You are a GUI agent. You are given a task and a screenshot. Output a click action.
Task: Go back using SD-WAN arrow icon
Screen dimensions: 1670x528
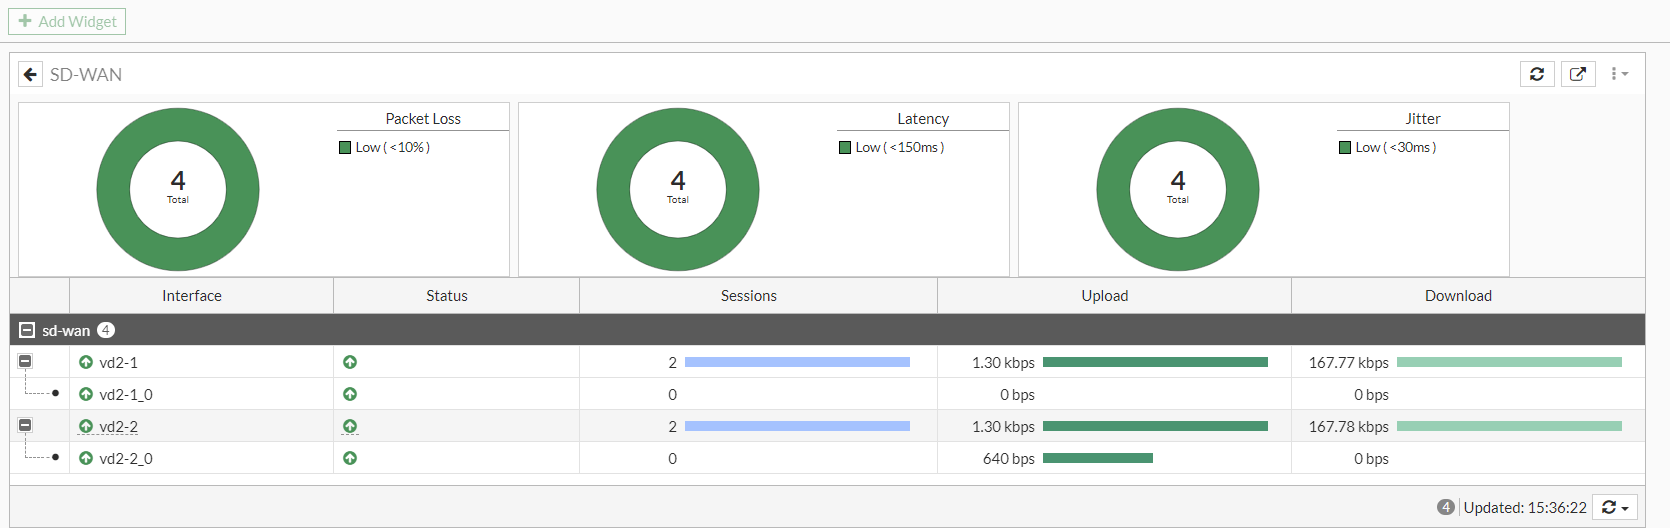pos(30,74)
